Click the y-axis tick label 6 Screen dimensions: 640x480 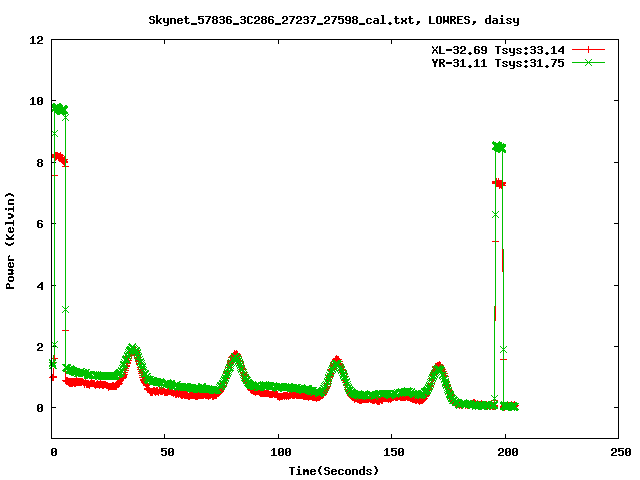40,224
